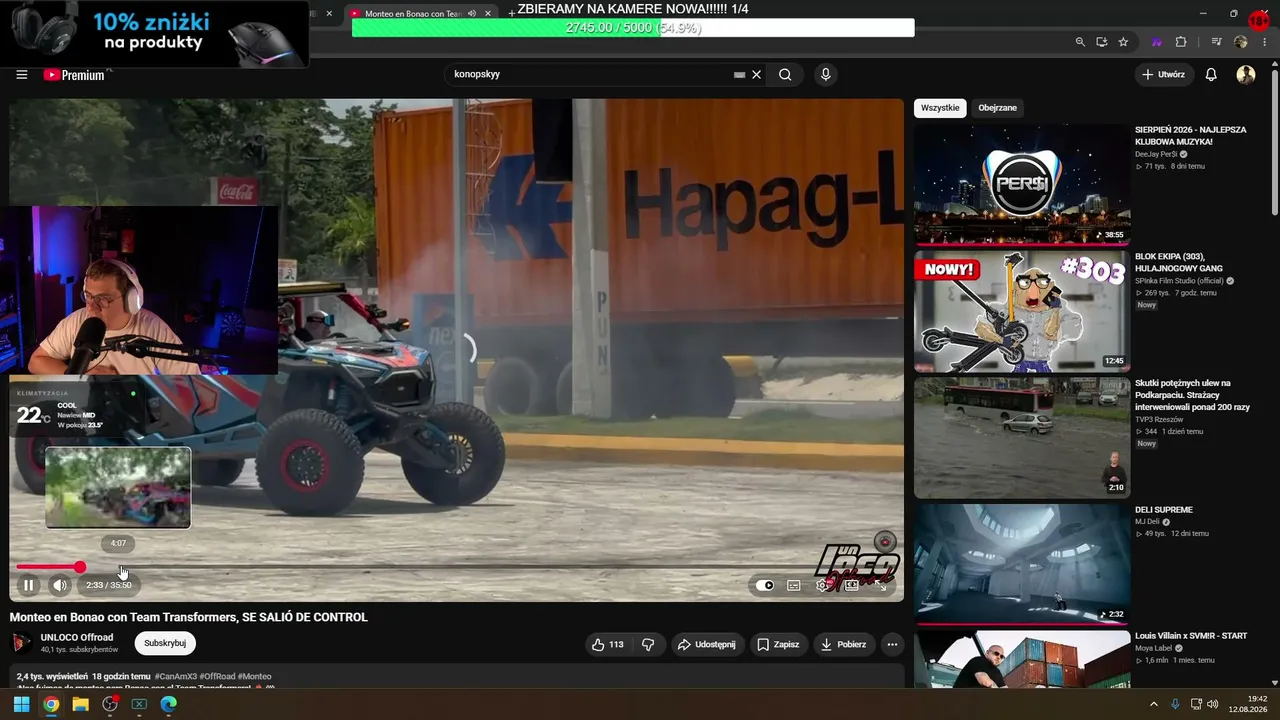
Task: Click the DeeJay Per$i channel name
Action: (x=1156, y=154)
